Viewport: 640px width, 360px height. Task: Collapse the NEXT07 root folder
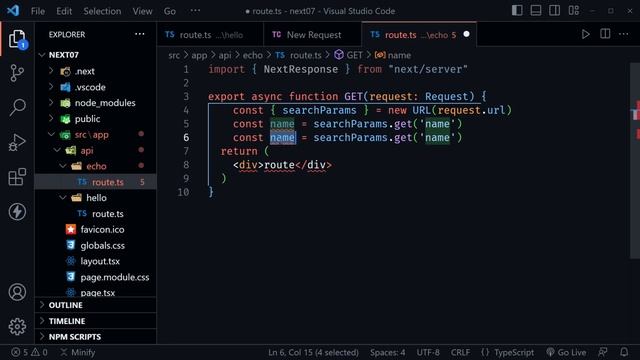pyautogui.click(x=96, y=55)
